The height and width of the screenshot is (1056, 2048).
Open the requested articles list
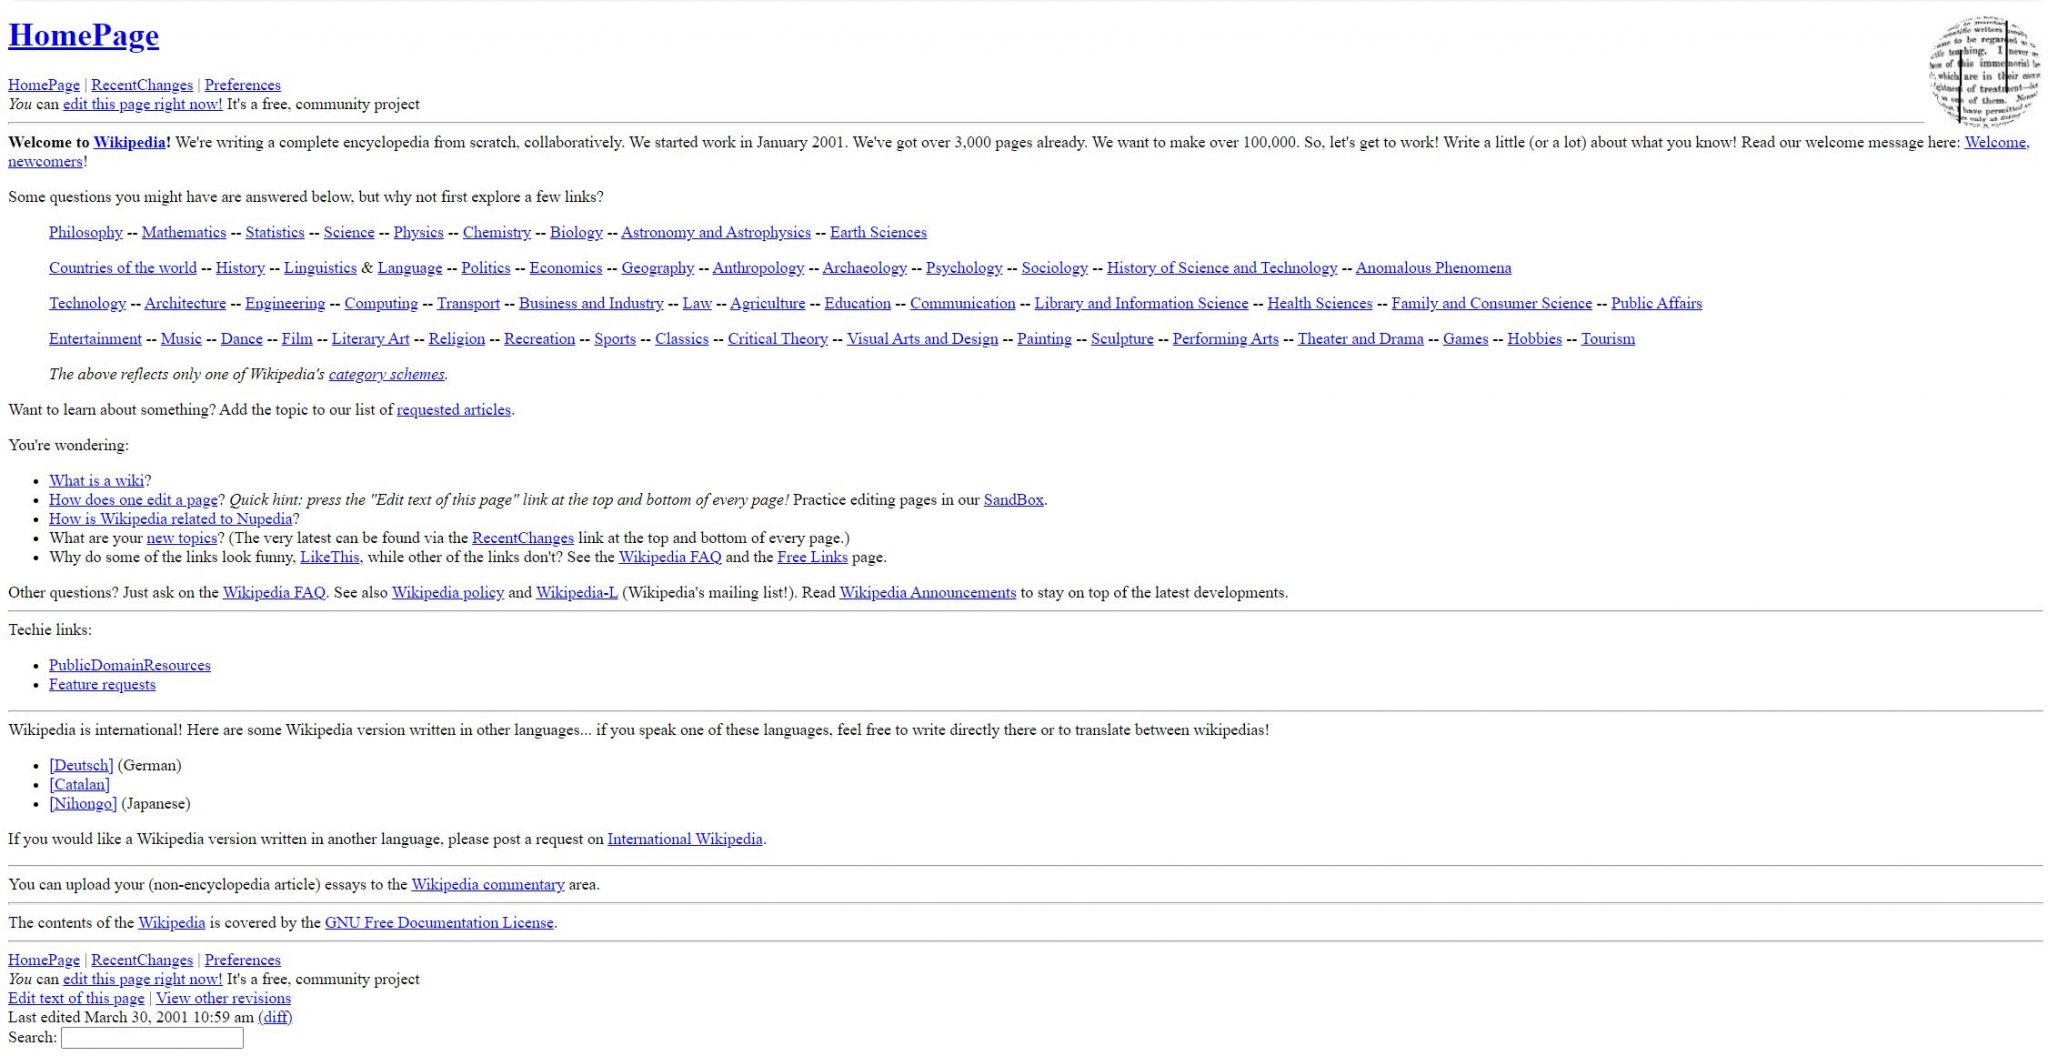[454, 410]
